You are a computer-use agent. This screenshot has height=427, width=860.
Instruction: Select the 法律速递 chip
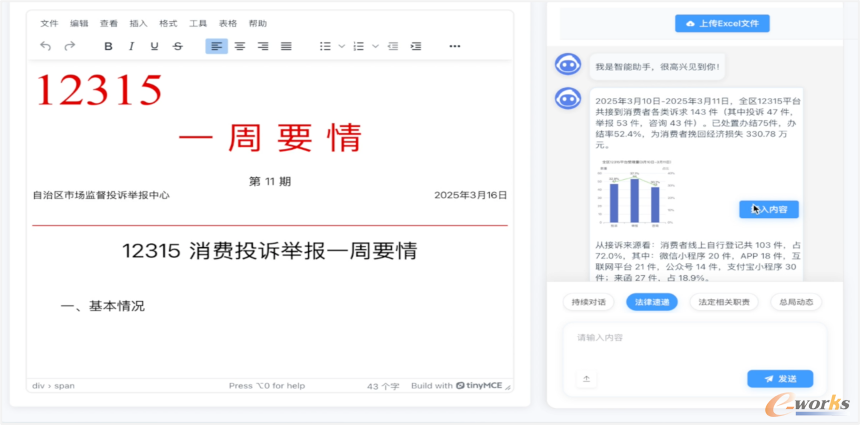652,302
